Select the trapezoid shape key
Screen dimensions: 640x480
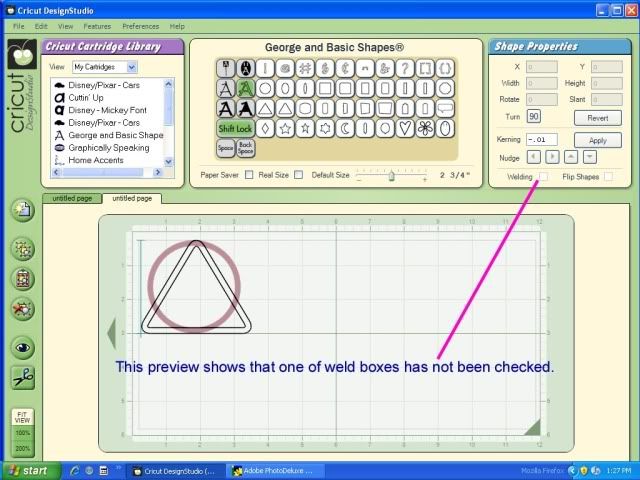[x=385, y=109]
